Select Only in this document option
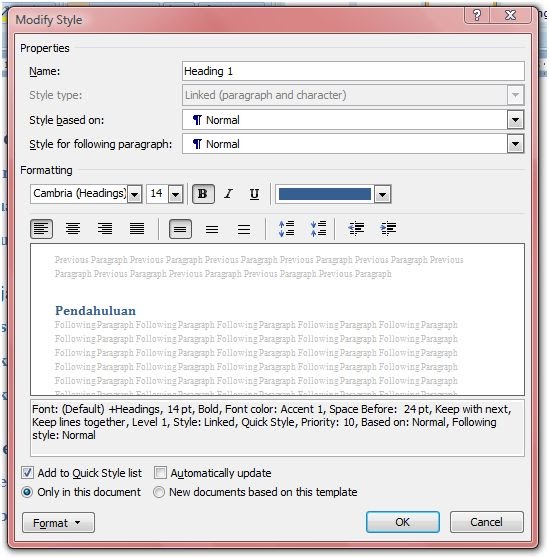The image size is (549, 559). coord(27,492)
